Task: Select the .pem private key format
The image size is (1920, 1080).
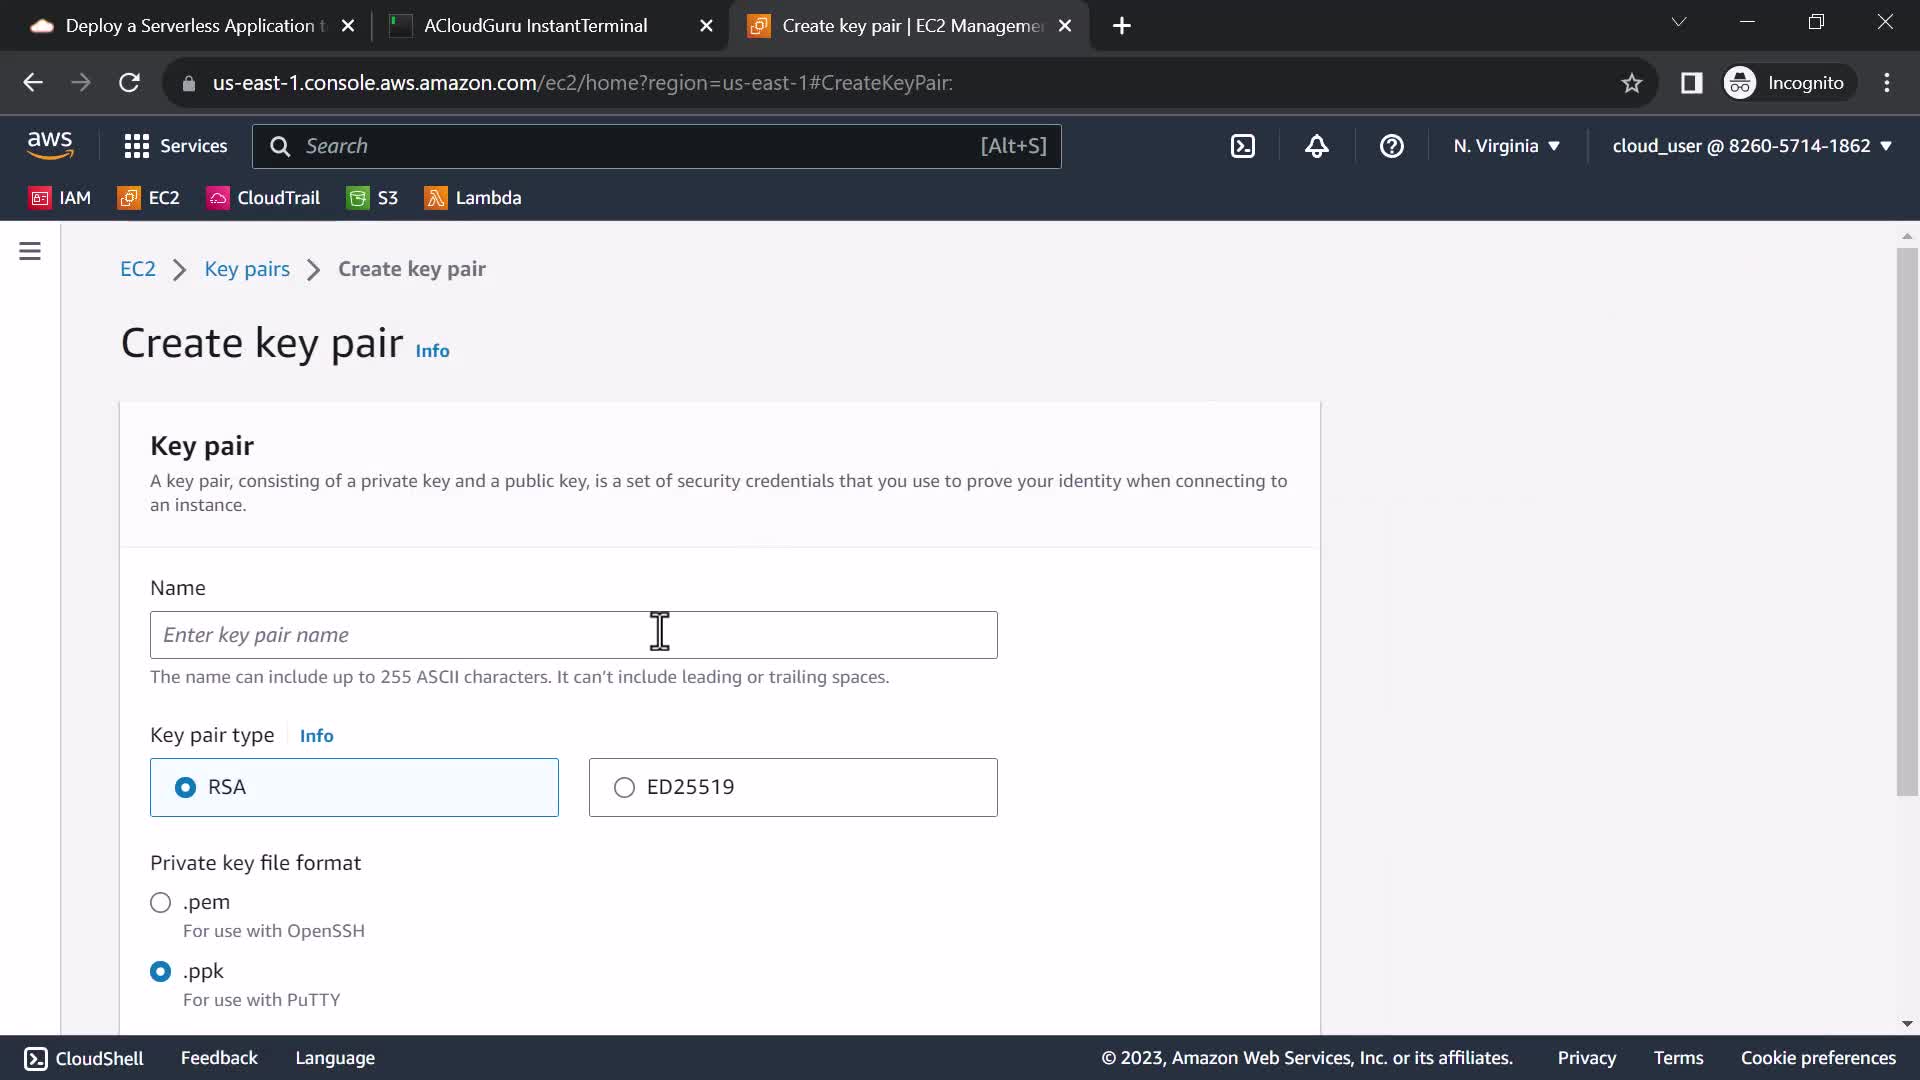Action: pyautogui.click(x=161, y=903)
